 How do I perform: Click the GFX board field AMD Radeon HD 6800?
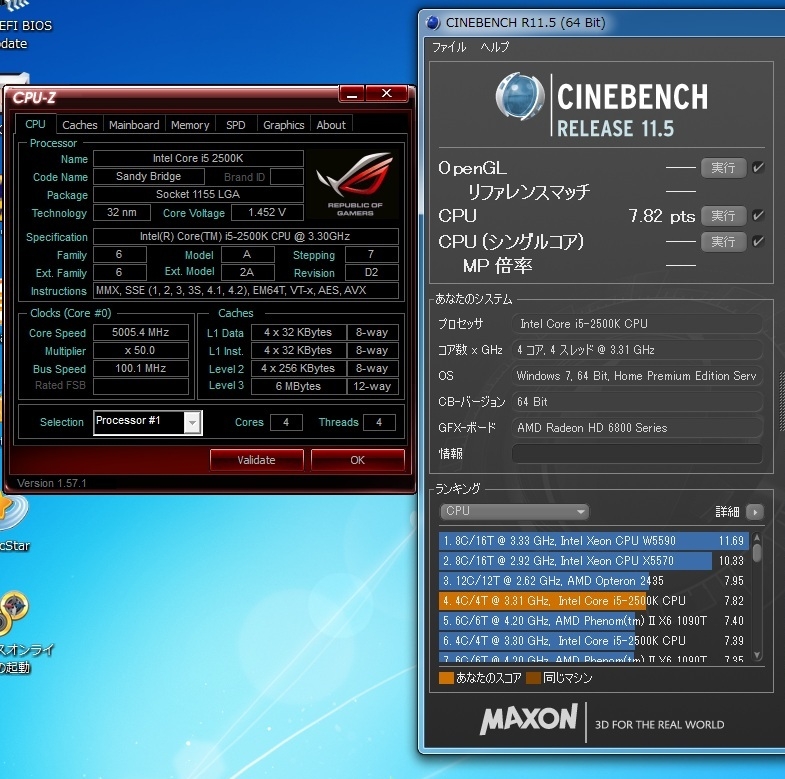click(637, 428)
